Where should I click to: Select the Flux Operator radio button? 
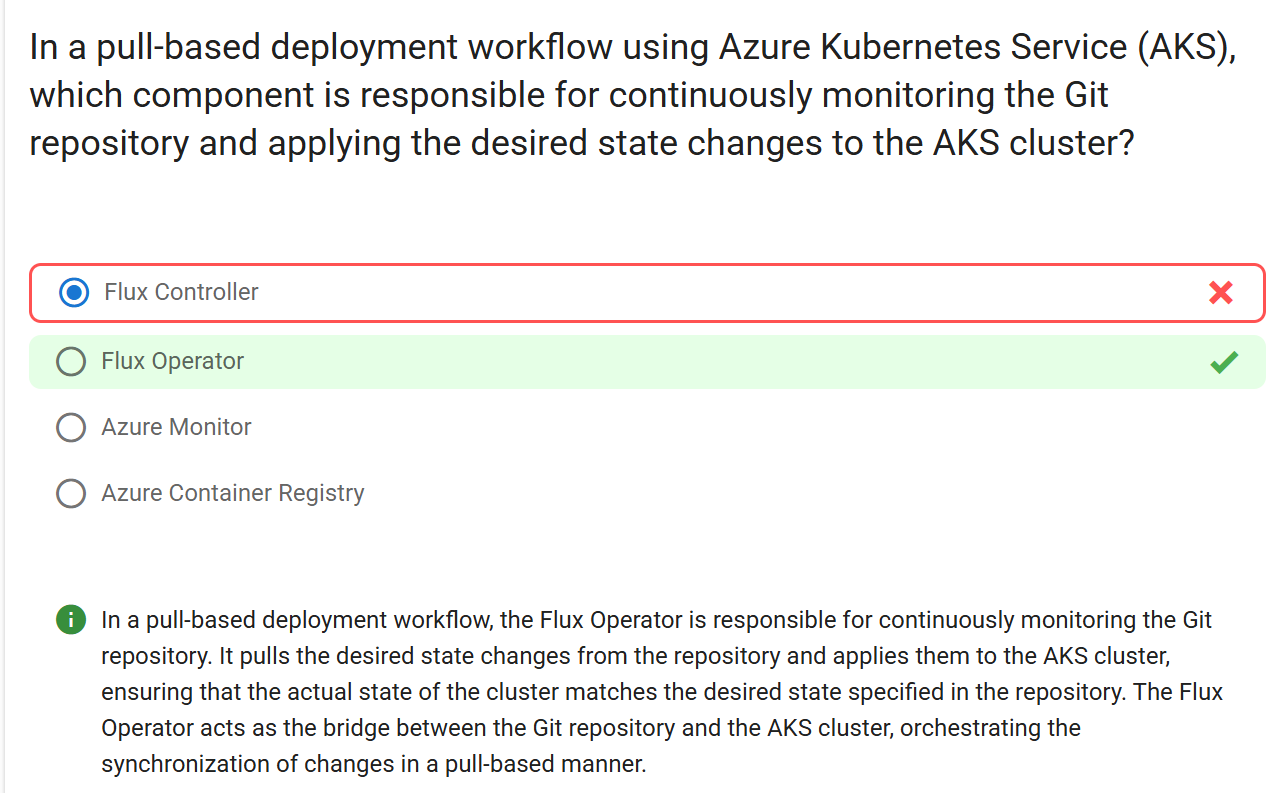(71, 361)
